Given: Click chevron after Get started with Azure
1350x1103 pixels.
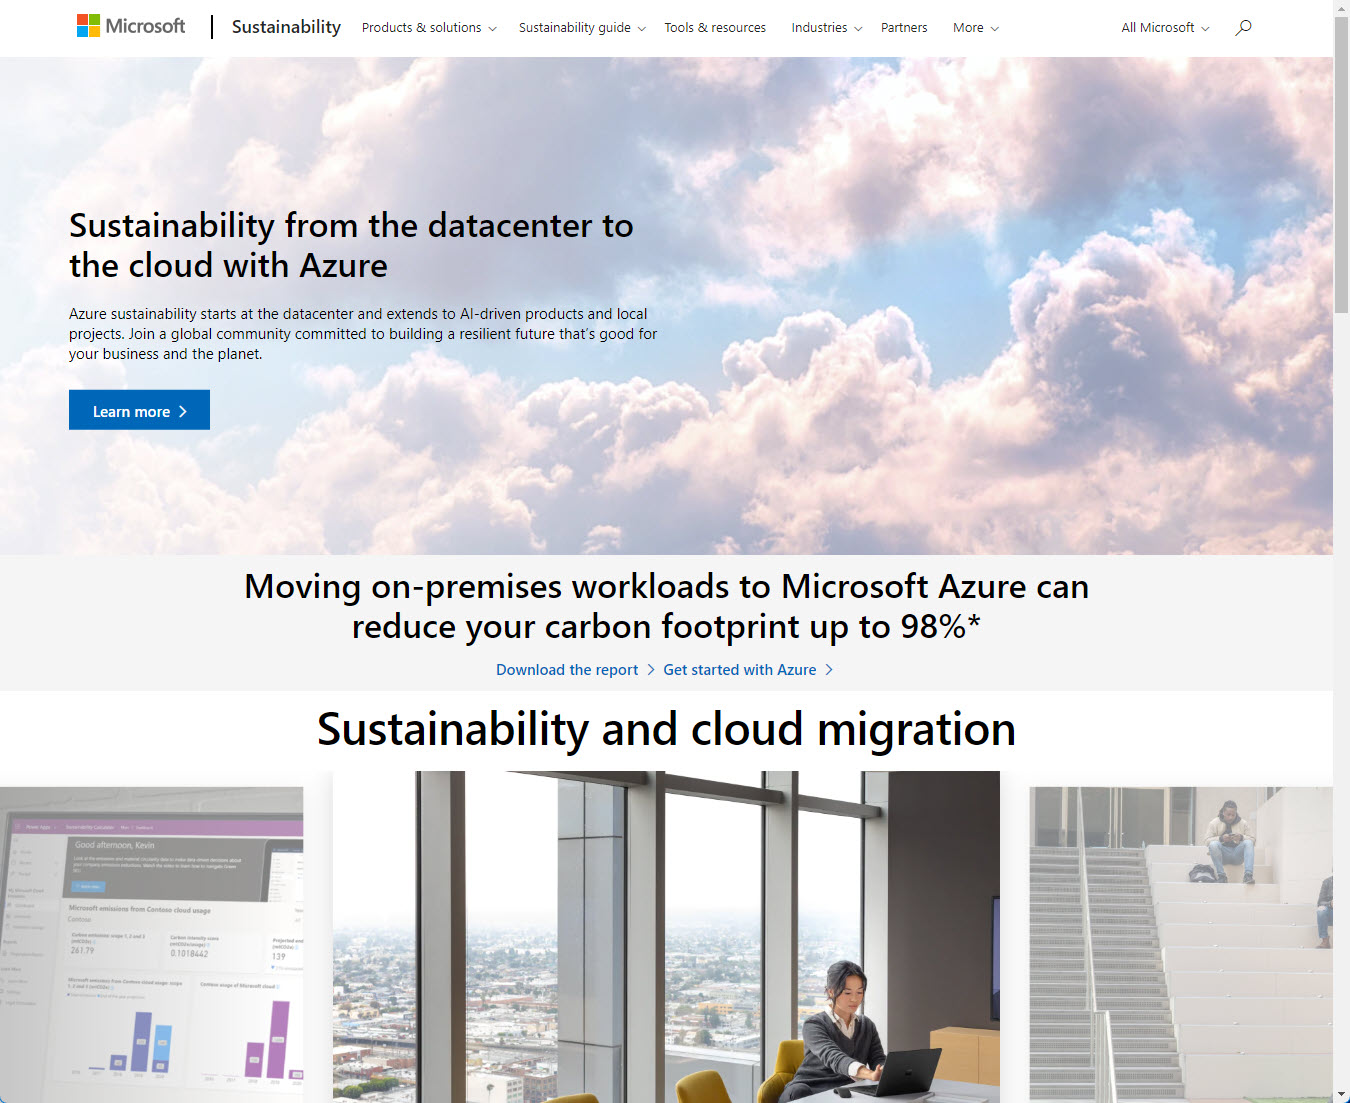Looking at the screenshot, I should 829,670.
